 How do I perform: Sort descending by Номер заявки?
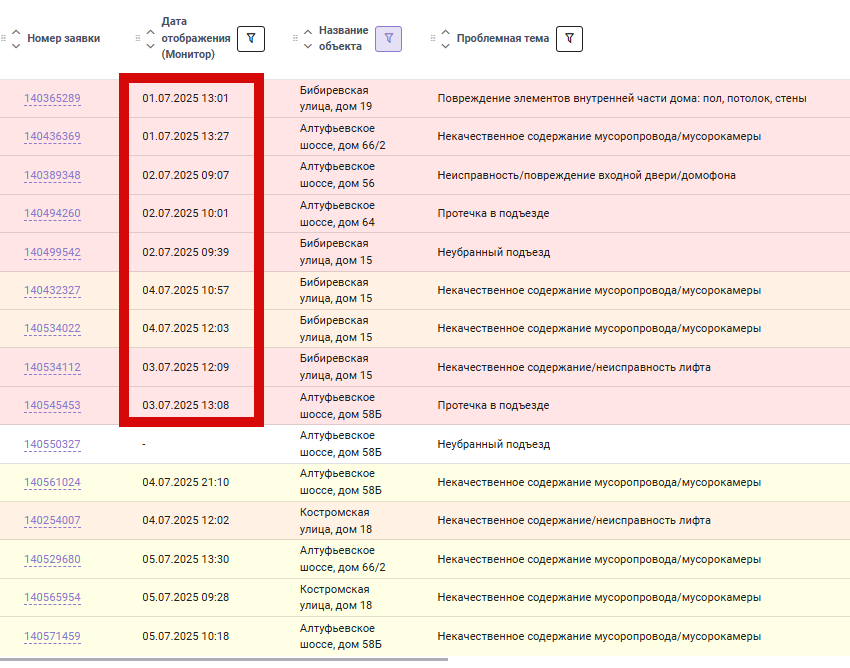click(x=16, y=46)
